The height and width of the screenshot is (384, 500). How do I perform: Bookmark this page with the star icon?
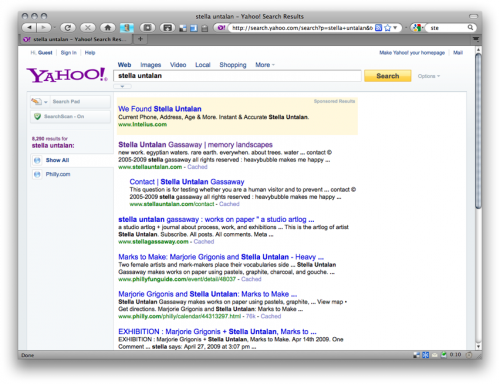click(x=387, y=28)
